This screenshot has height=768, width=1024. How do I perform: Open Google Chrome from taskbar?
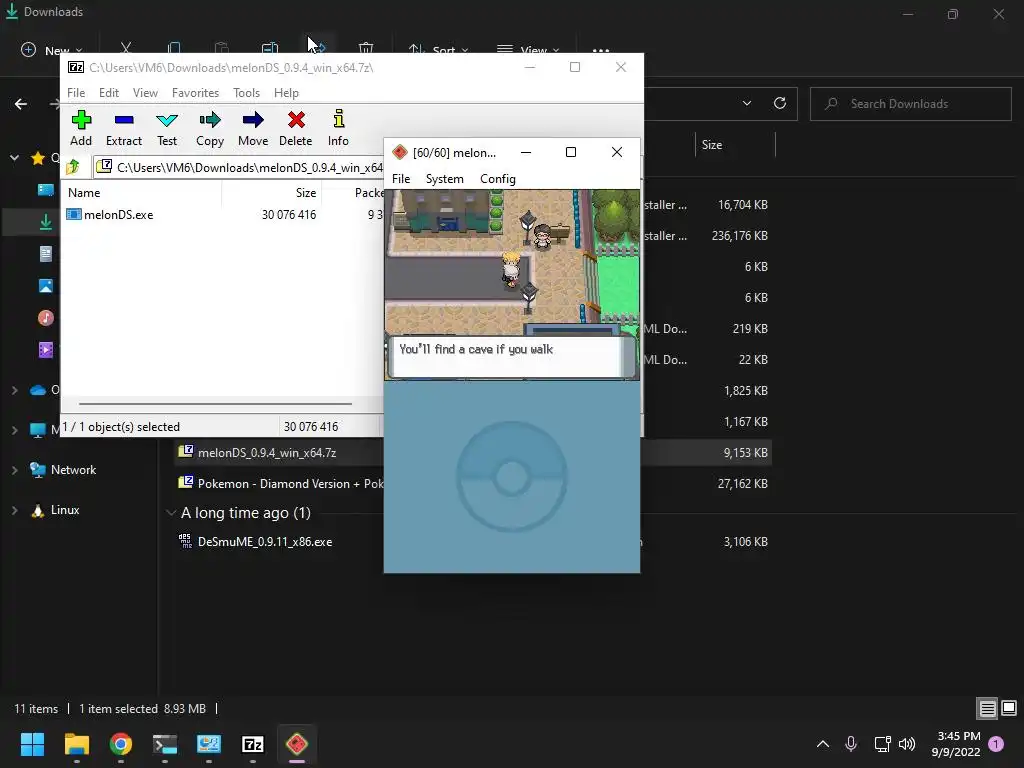[121, 744]
